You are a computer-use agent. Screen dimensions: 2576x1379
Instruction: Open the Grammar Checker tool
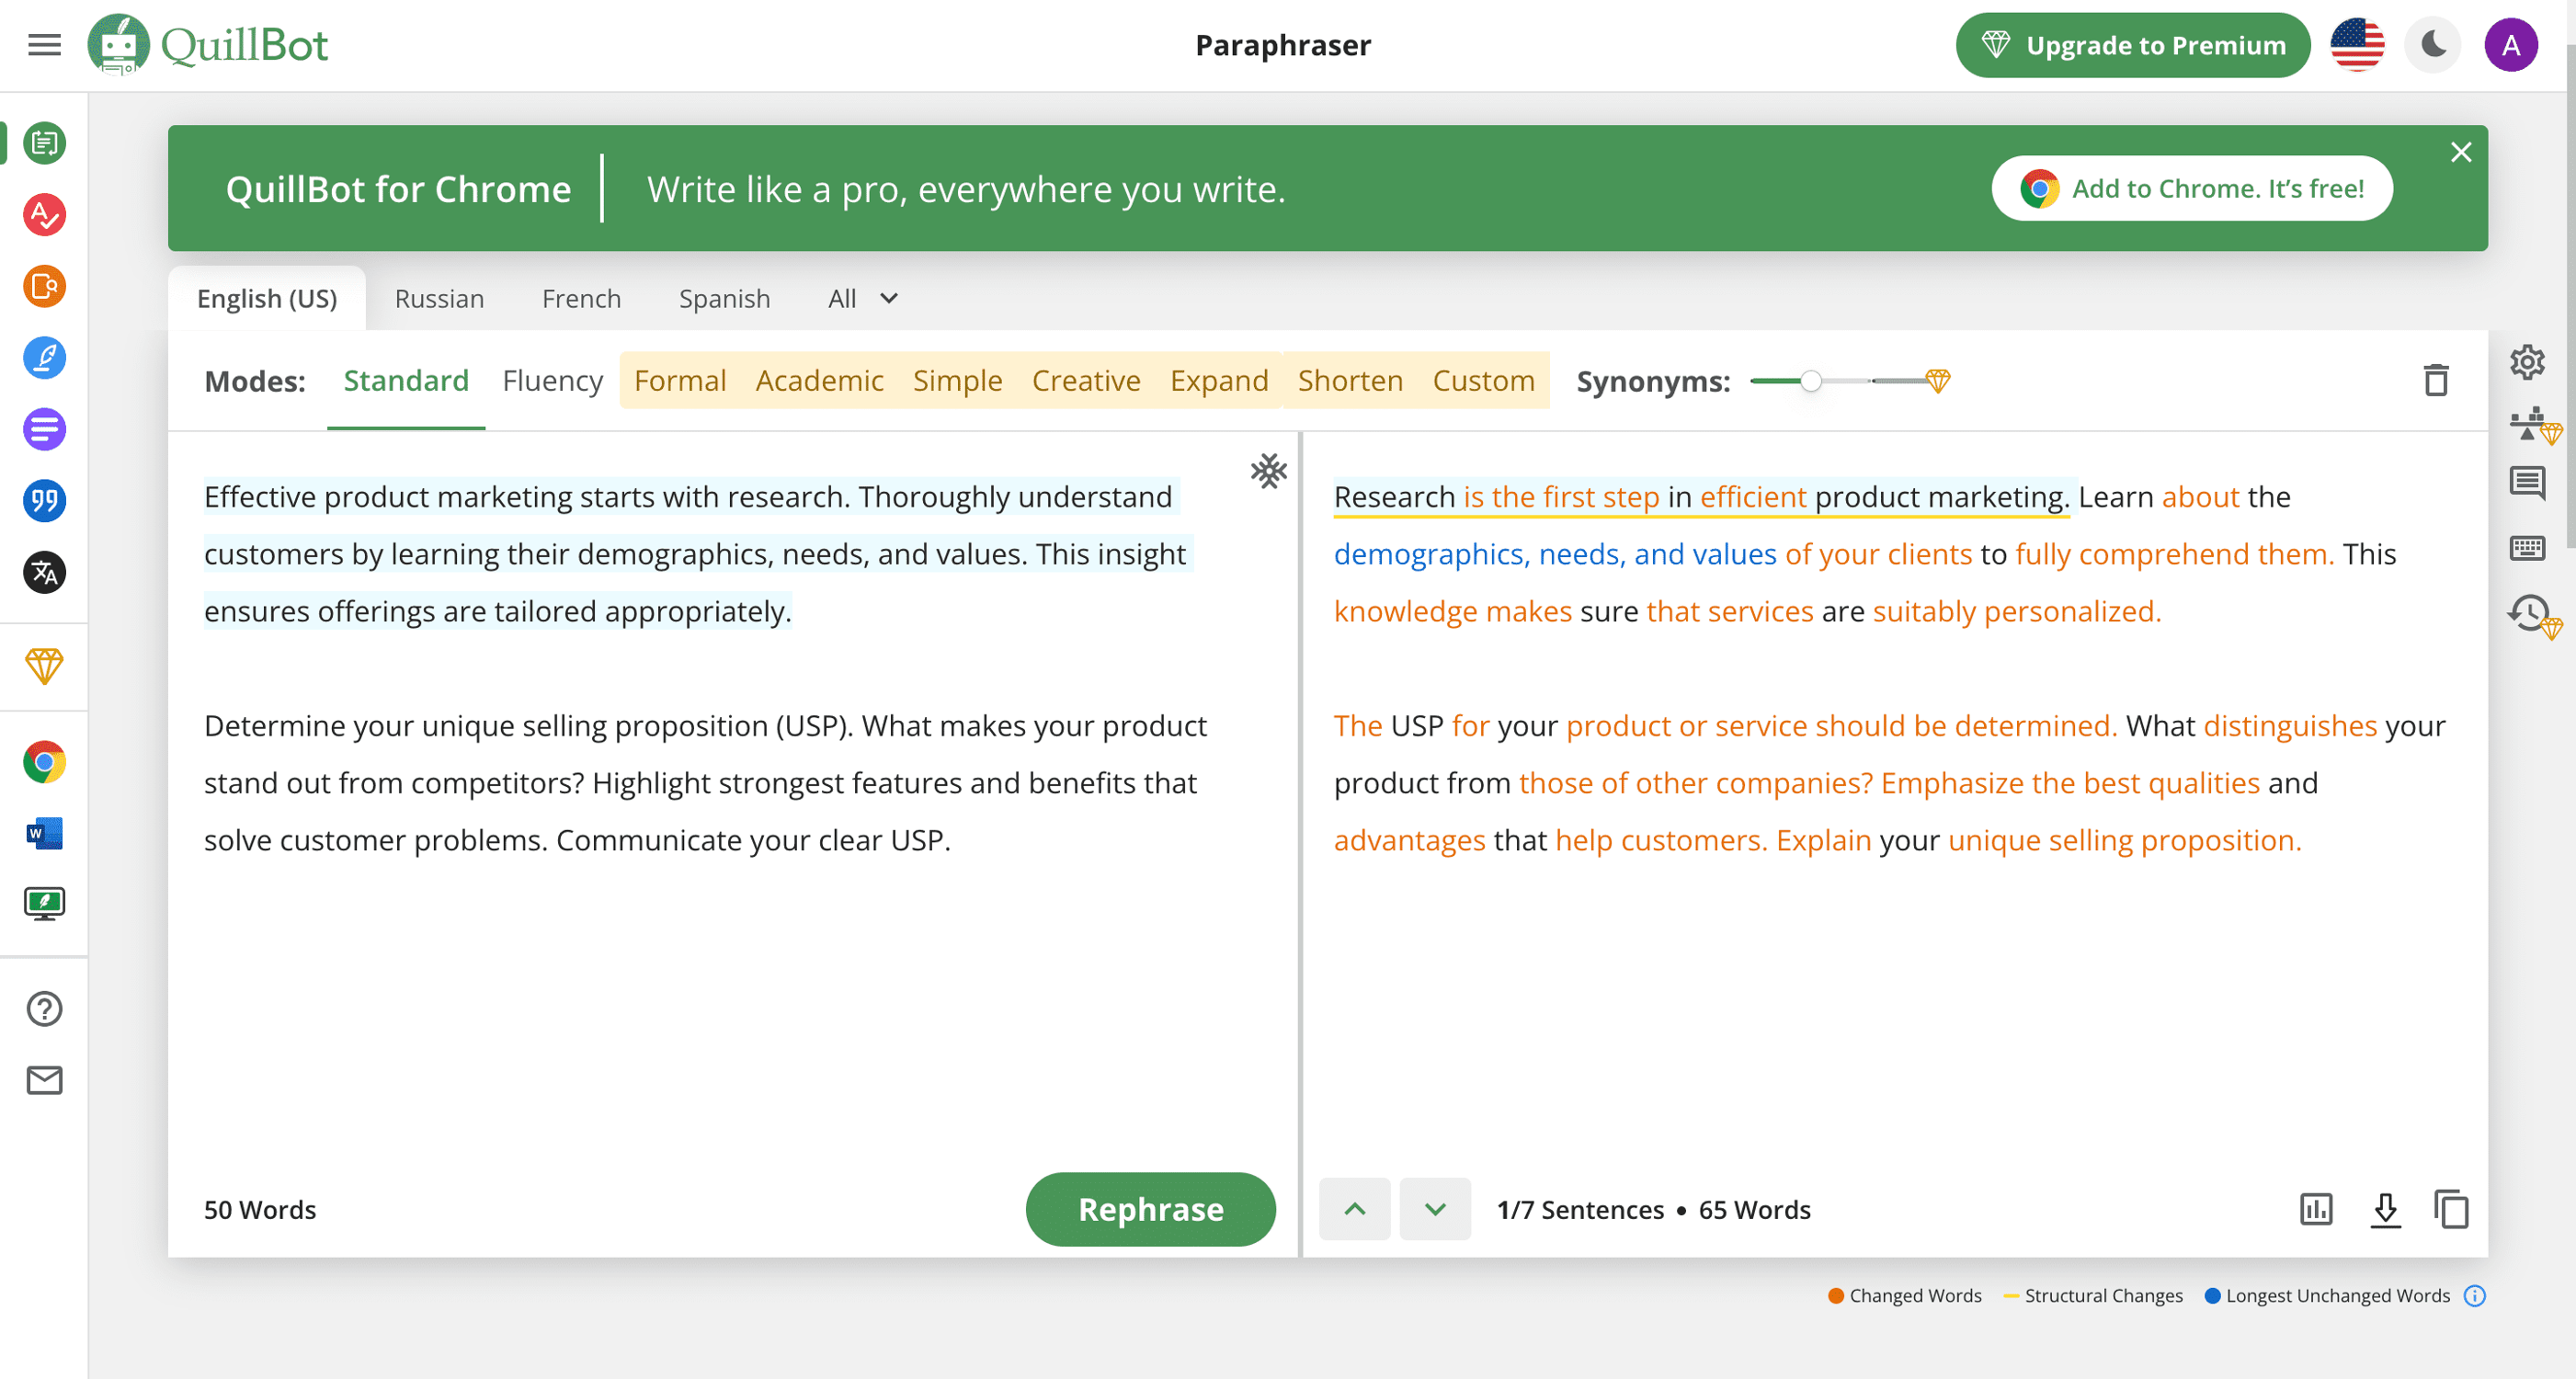[43, 214]
